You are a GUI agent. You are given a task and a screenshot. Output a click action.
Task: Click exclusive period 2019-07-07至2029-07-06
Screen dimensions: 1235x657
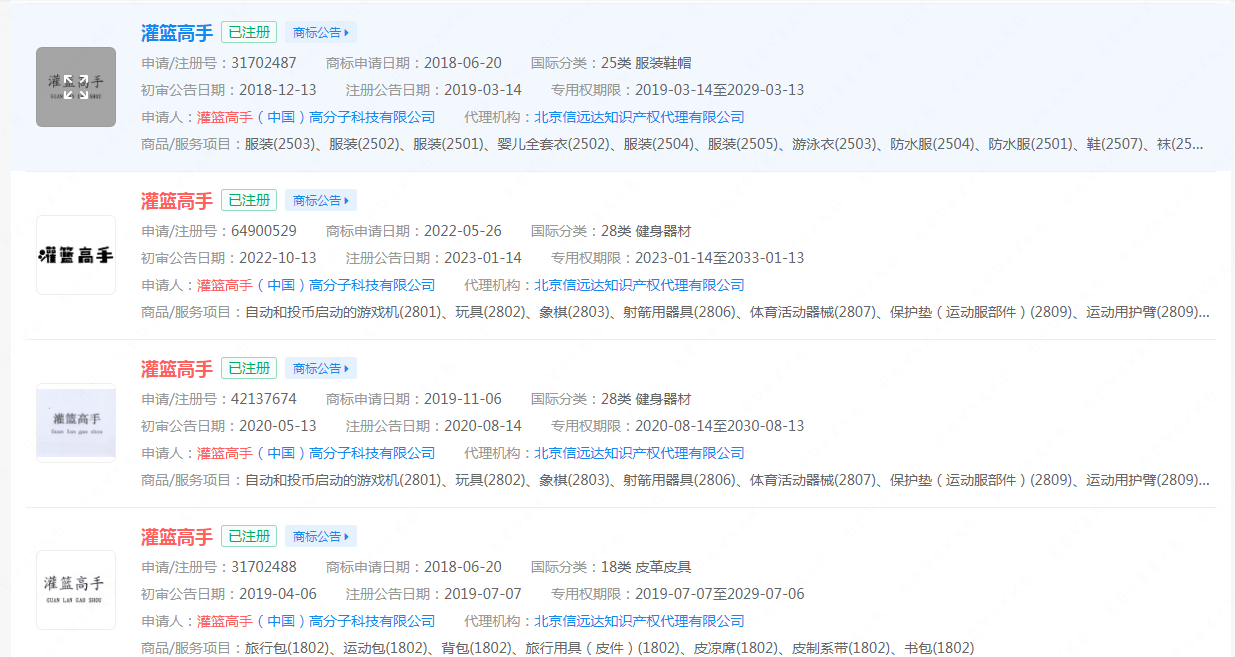tap(720, 593)
